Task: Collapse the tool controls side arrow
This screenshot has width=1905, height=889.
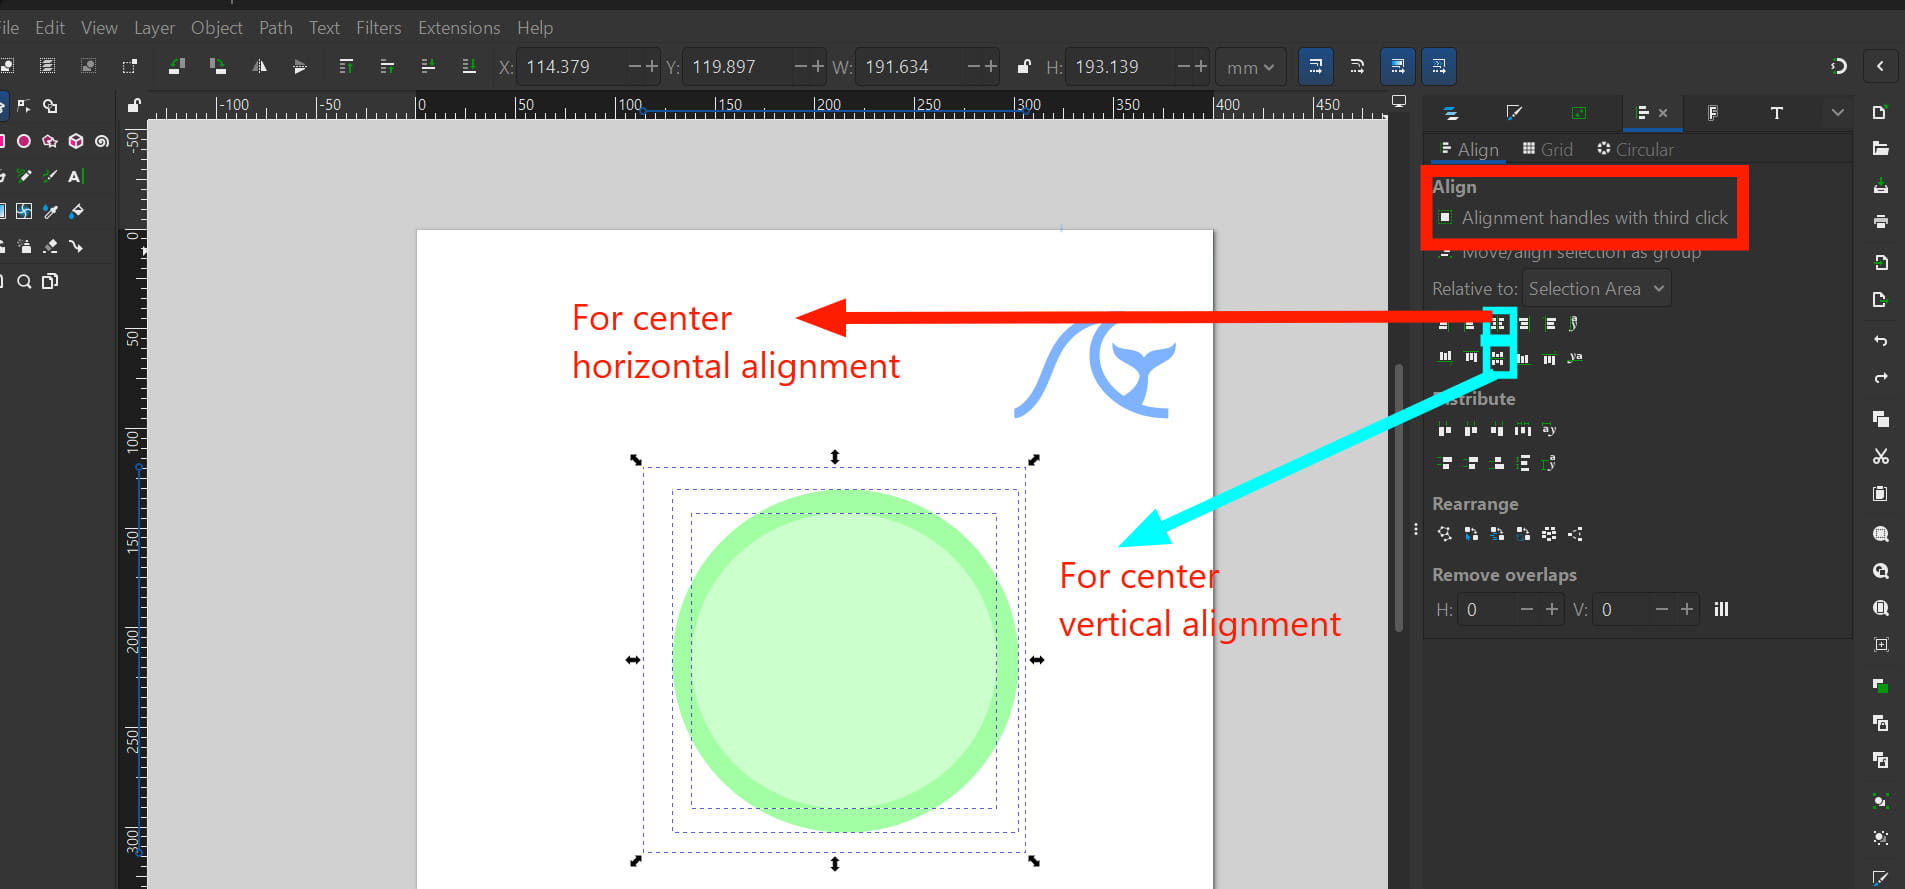Action: pyautogui.click(x=1880, y=66)
